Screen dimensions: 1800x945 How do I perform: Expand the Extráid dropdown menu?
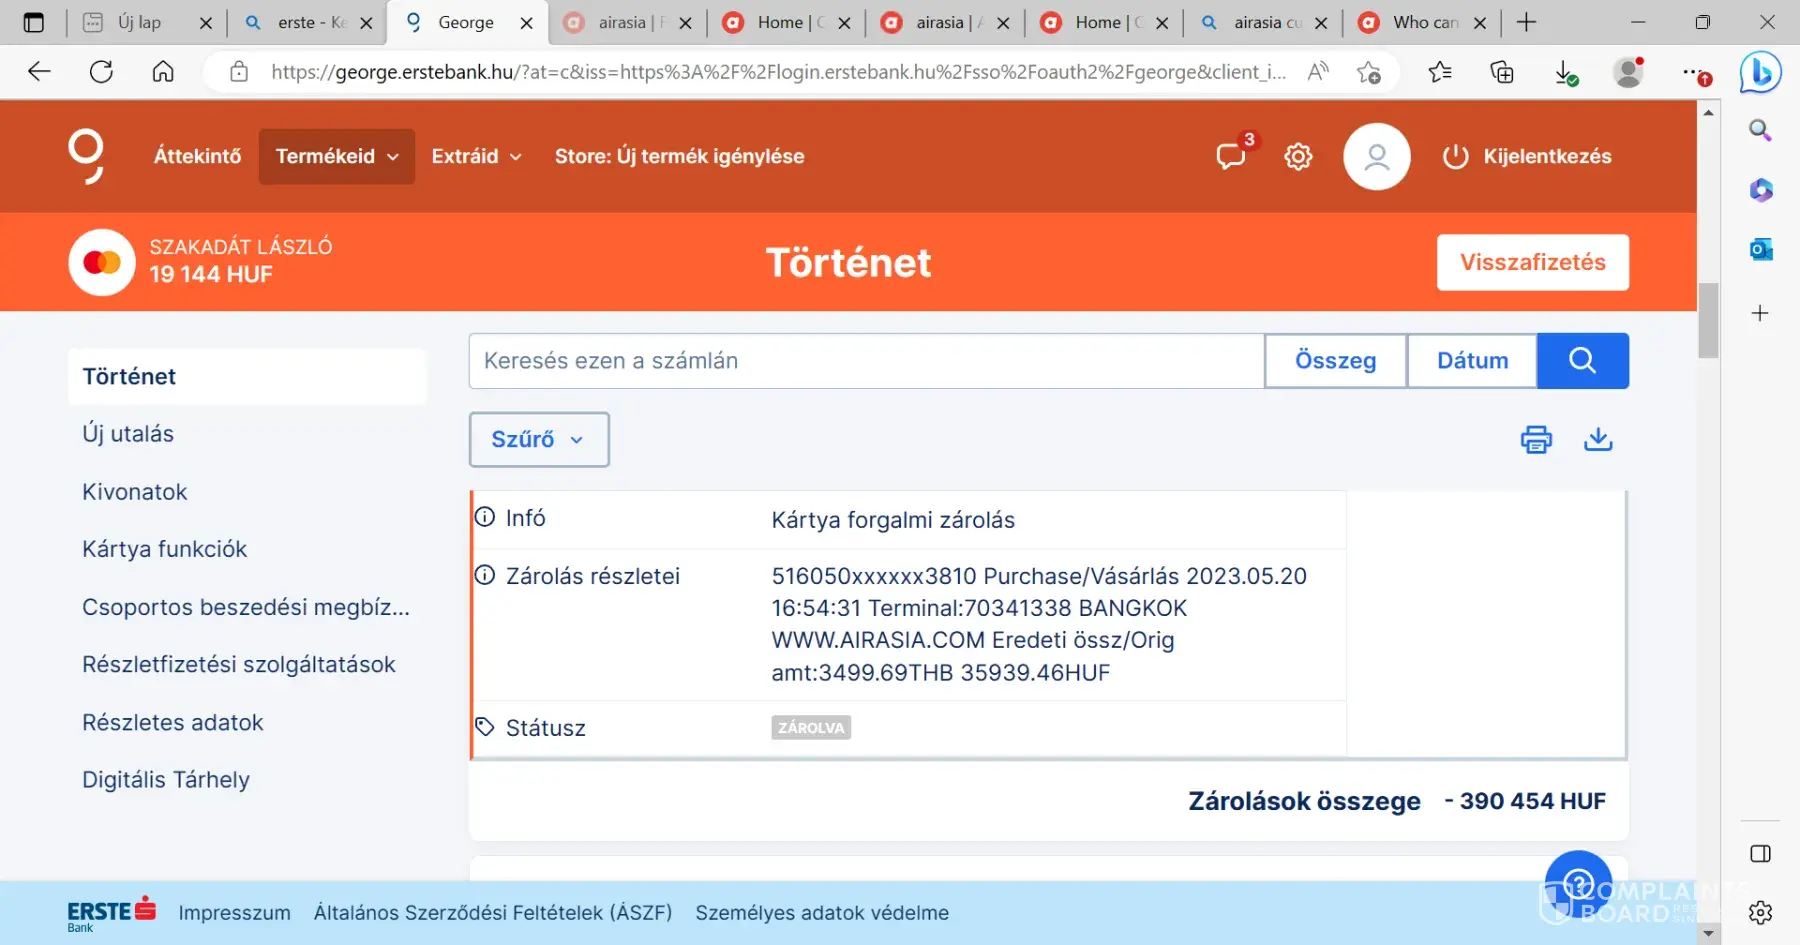click(x=477, y=156)
